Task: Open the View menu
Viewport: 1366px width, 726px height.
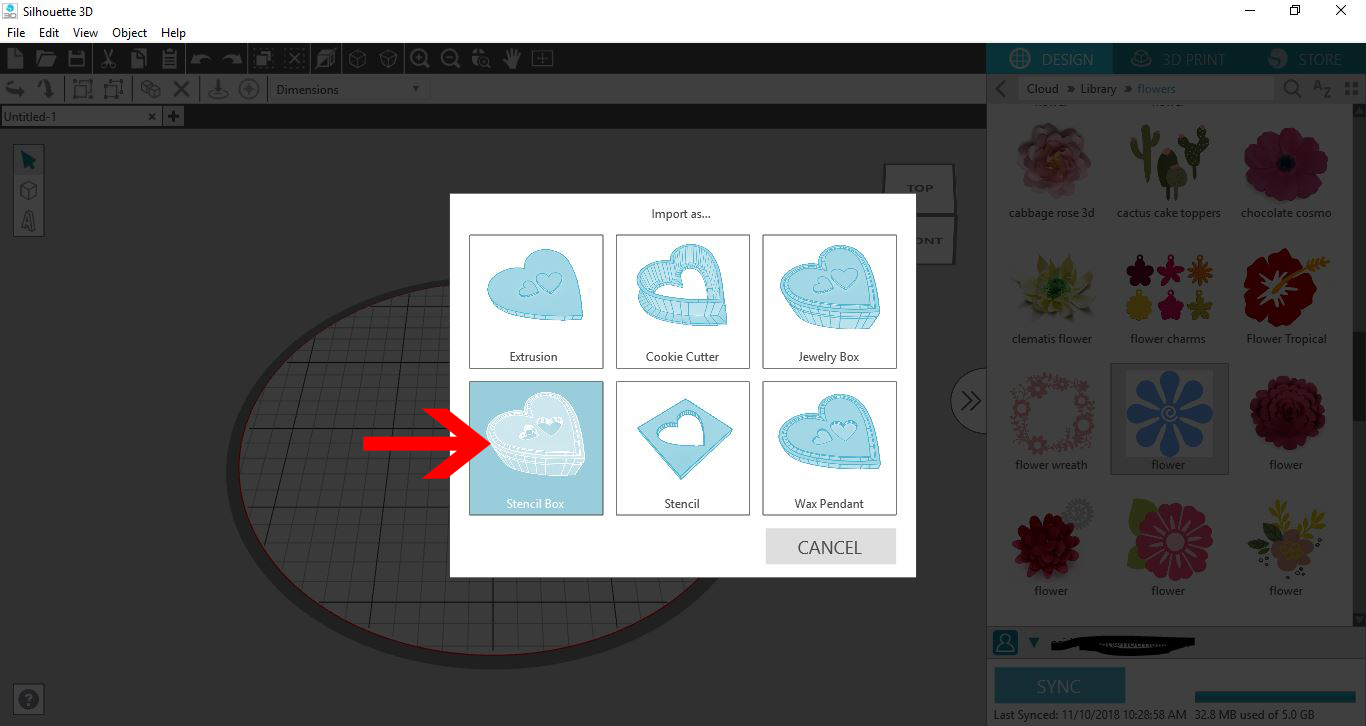Action: click(x=85, y=33)
